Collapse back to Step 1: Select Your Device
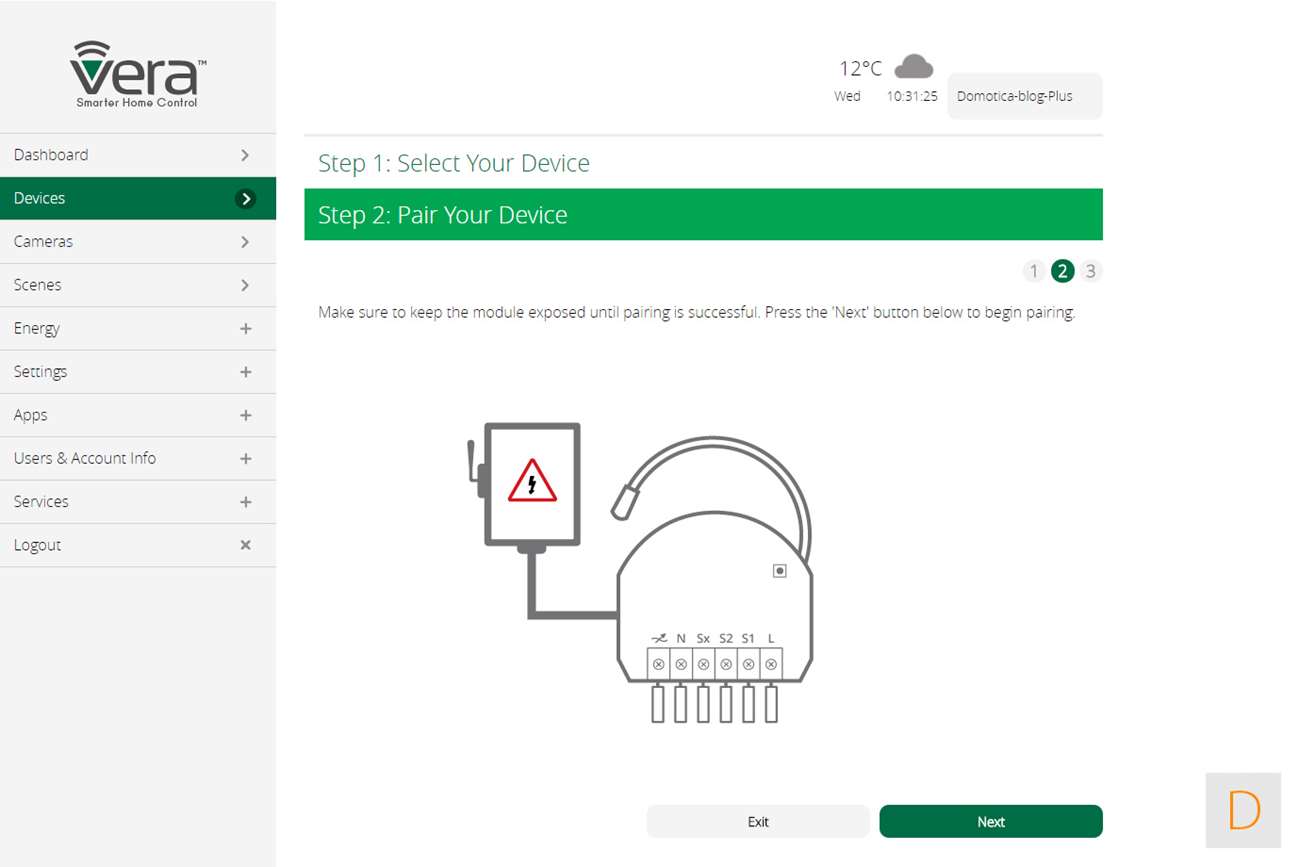The width and height of the screenshot is (1300, 867). (454, 163)
